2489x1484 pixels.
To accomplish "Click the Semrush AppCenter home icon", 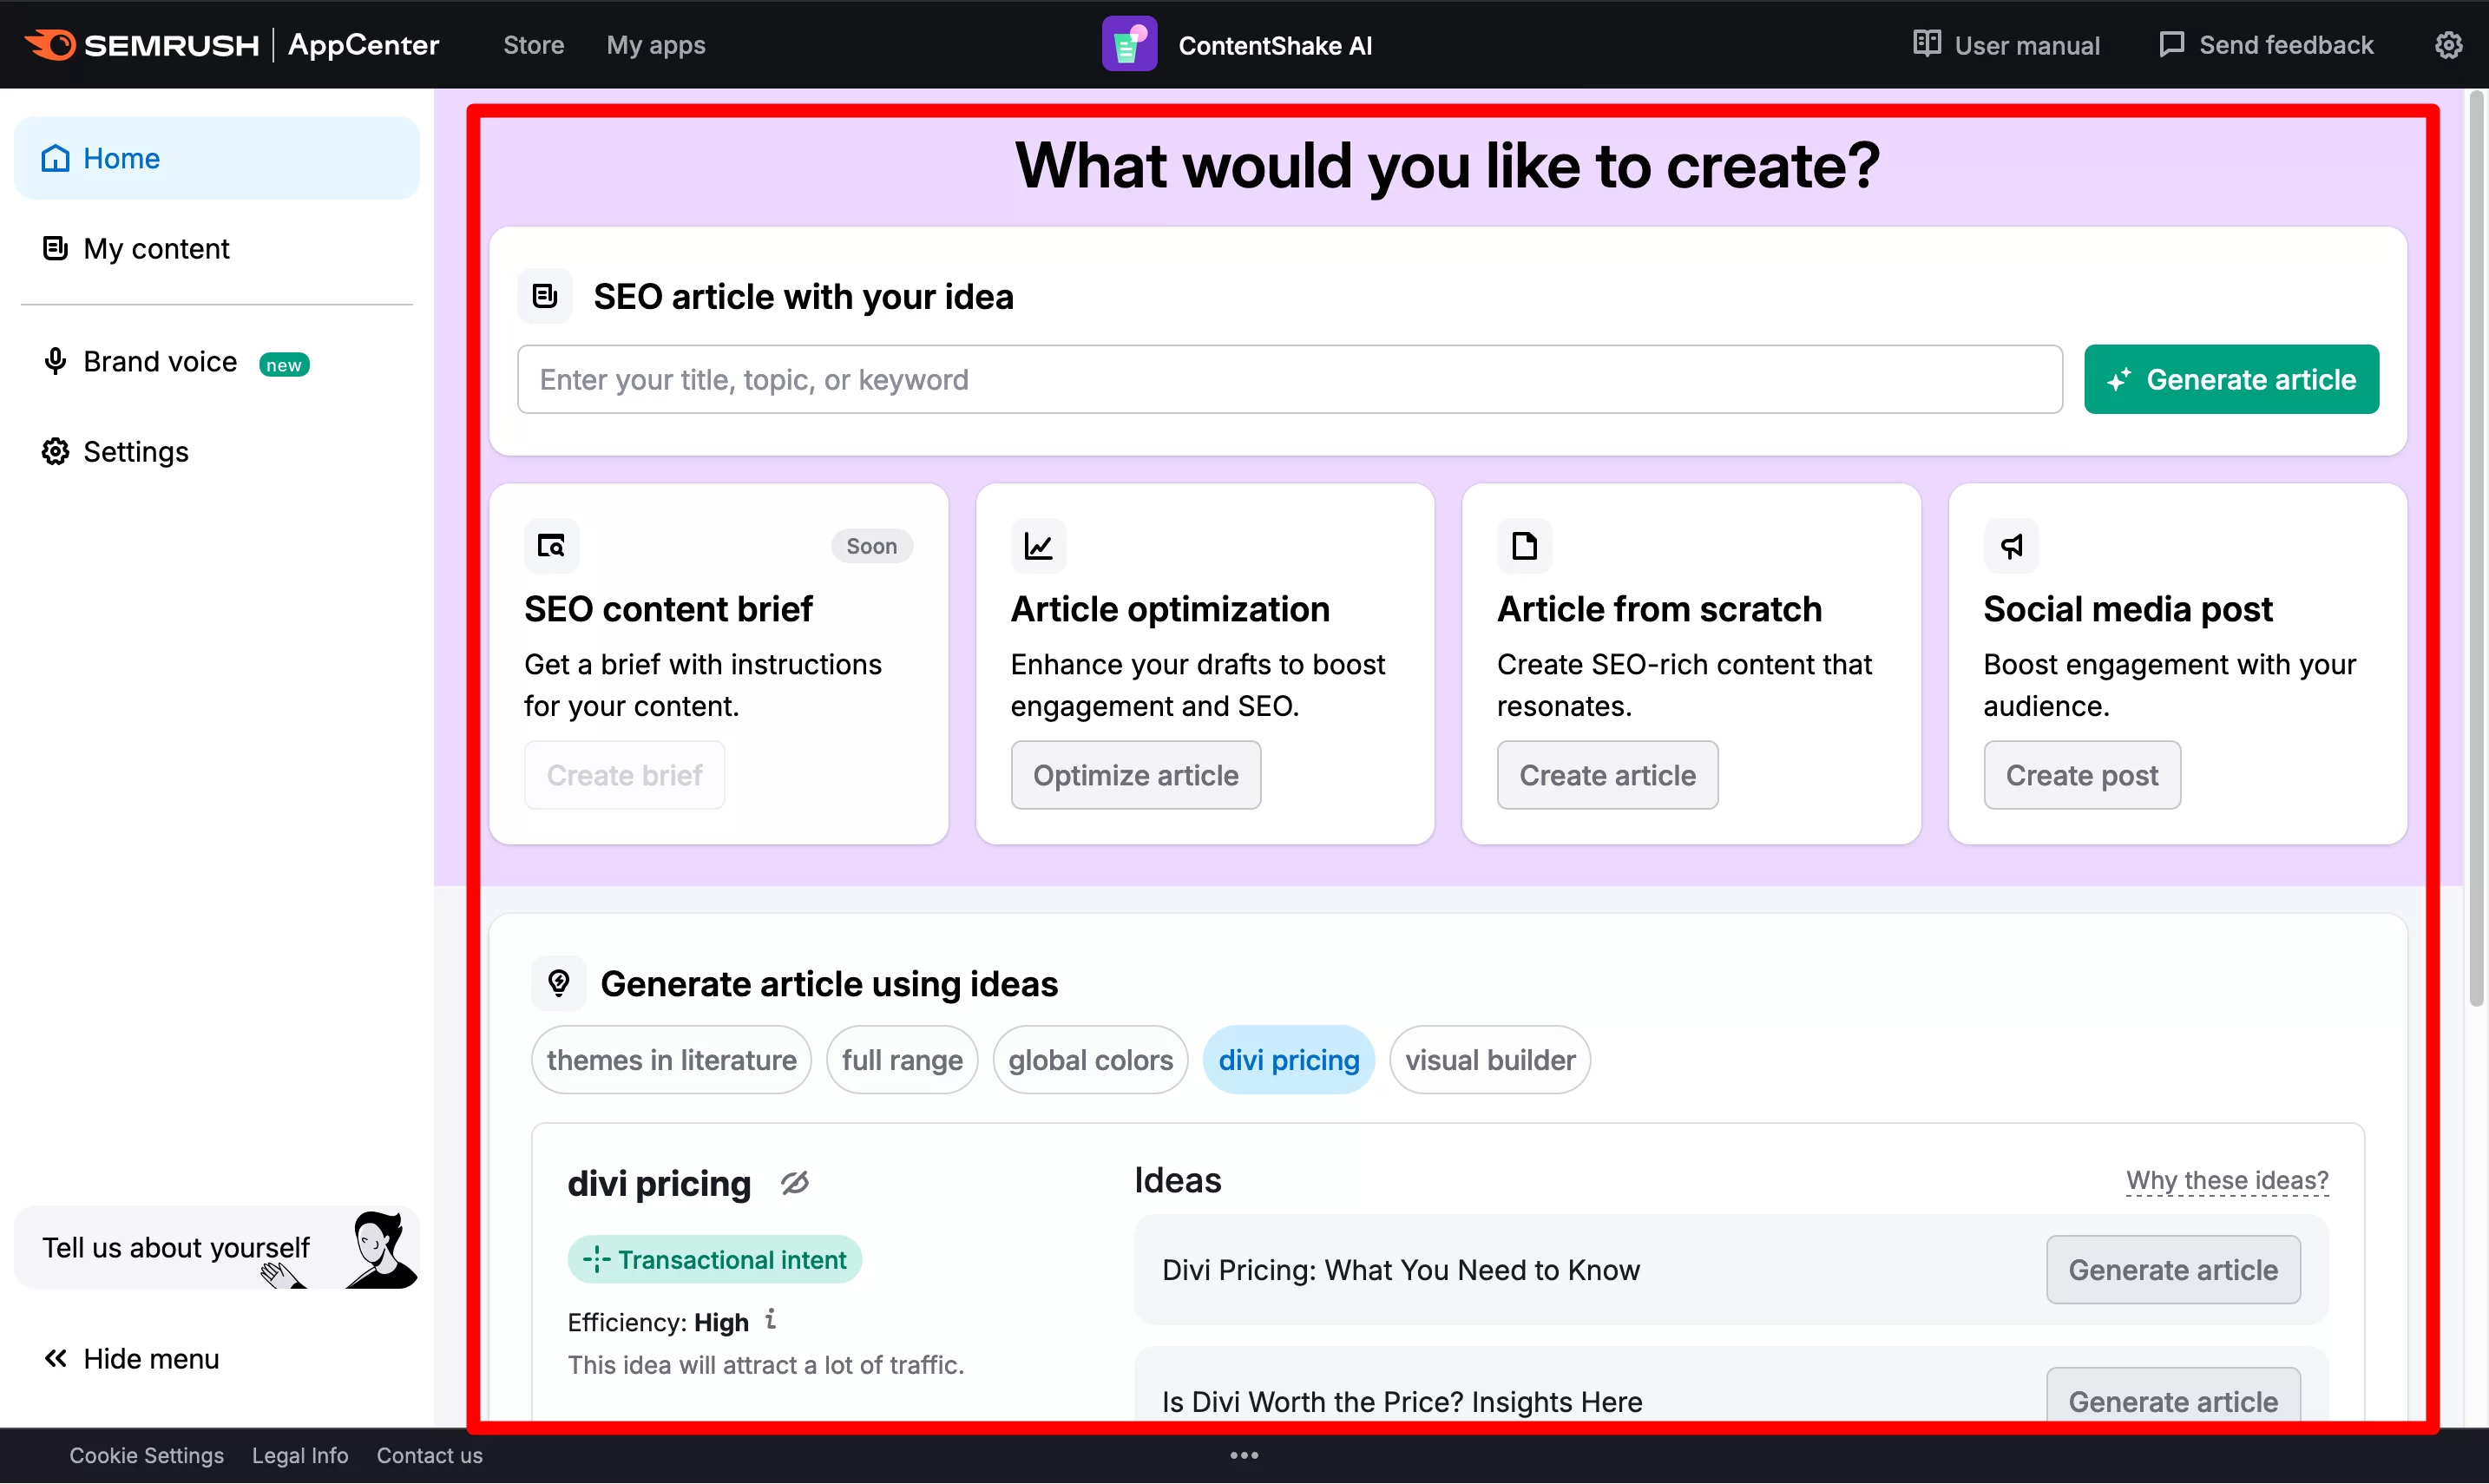I will [x=48, y=44].
